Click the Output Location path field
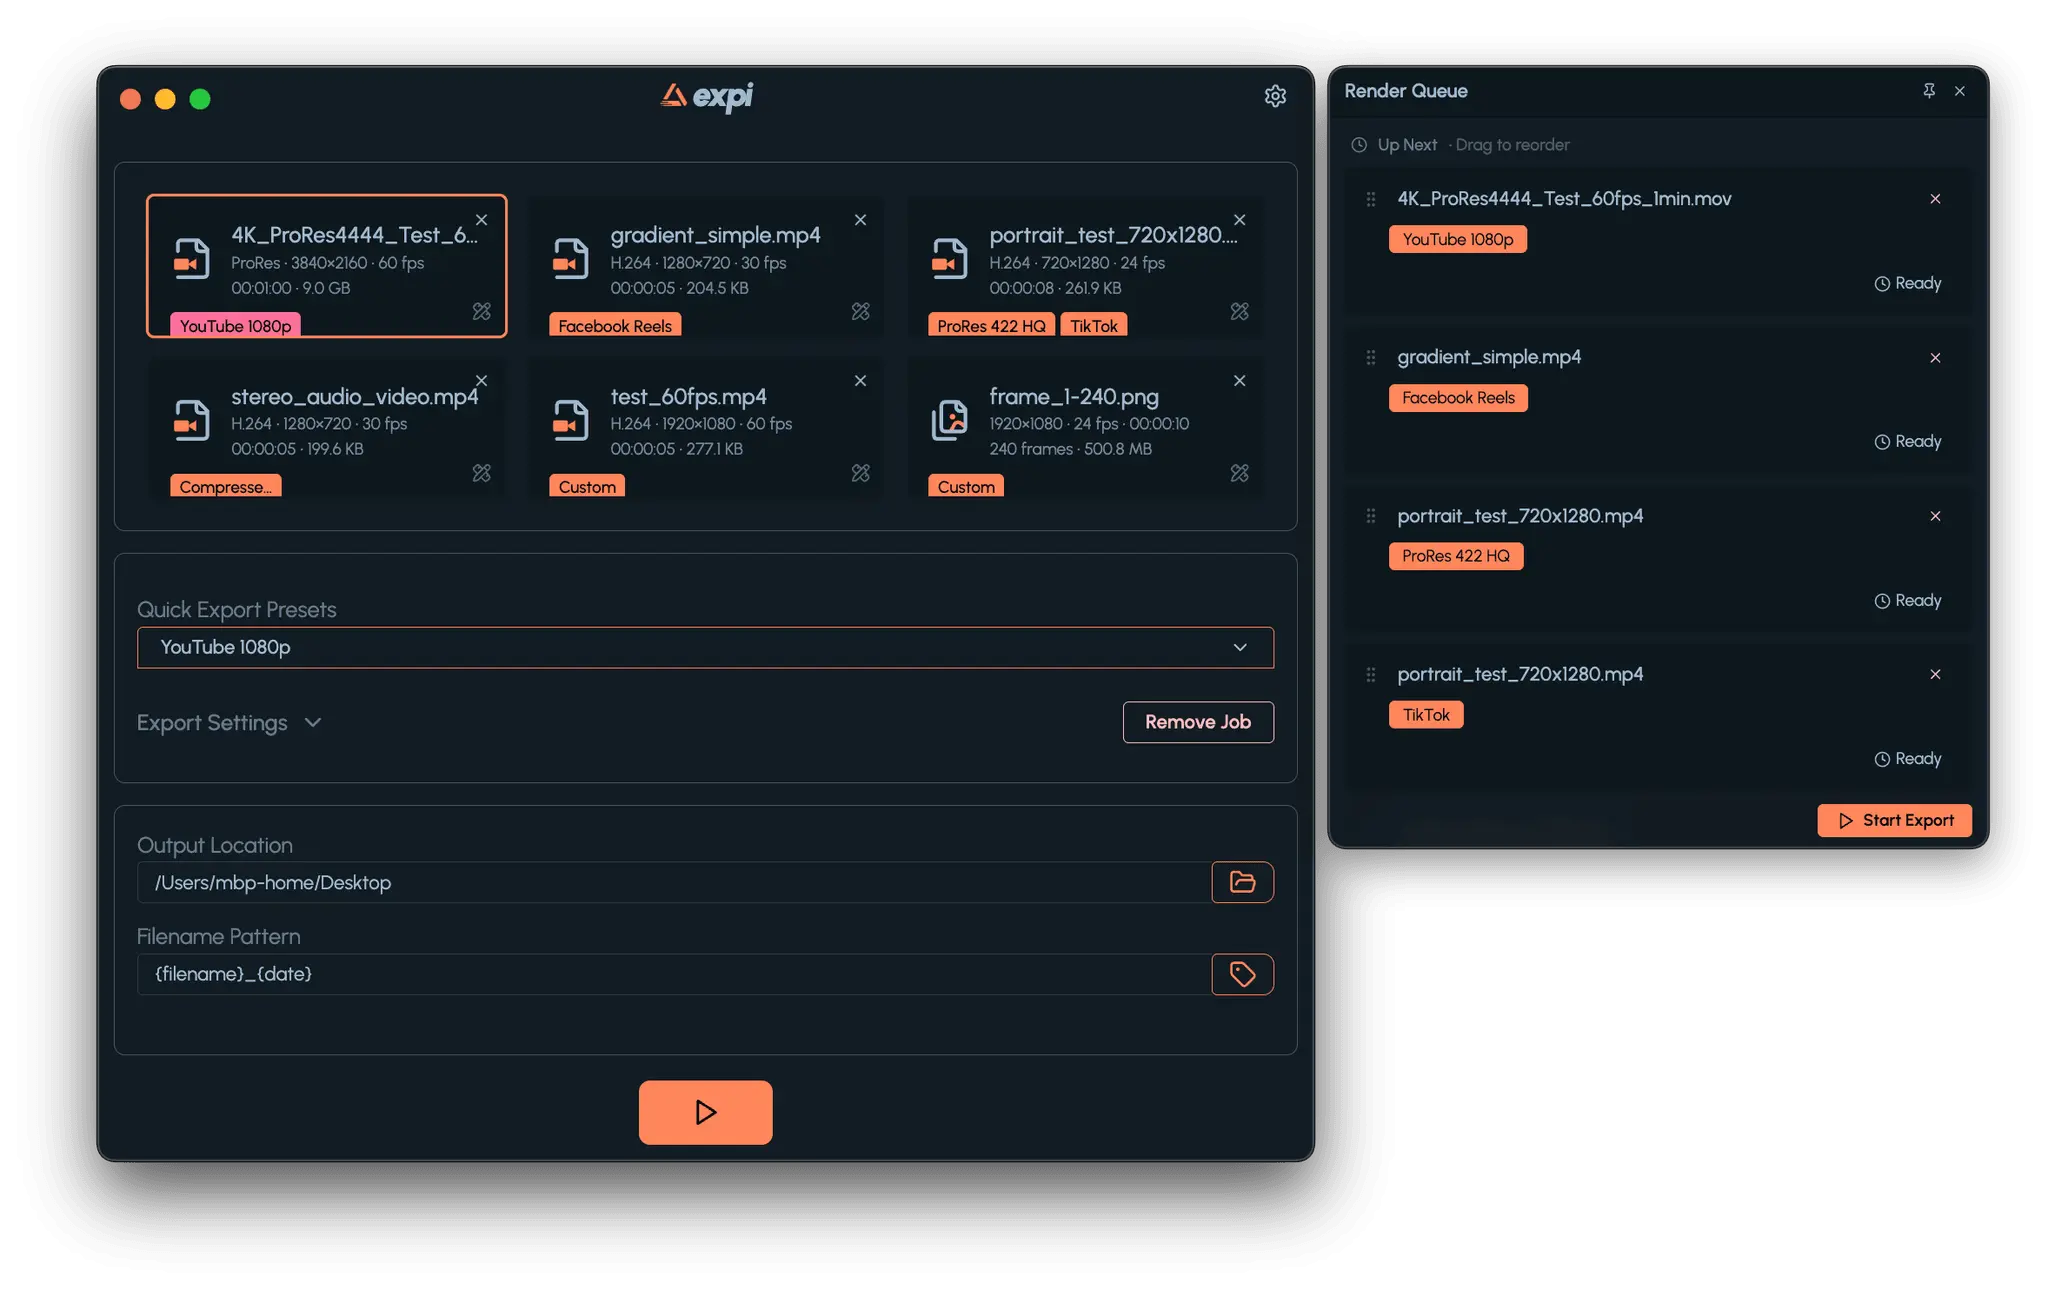The height and width of the screenshot is (1290, 2048). [x=674, y=883]
